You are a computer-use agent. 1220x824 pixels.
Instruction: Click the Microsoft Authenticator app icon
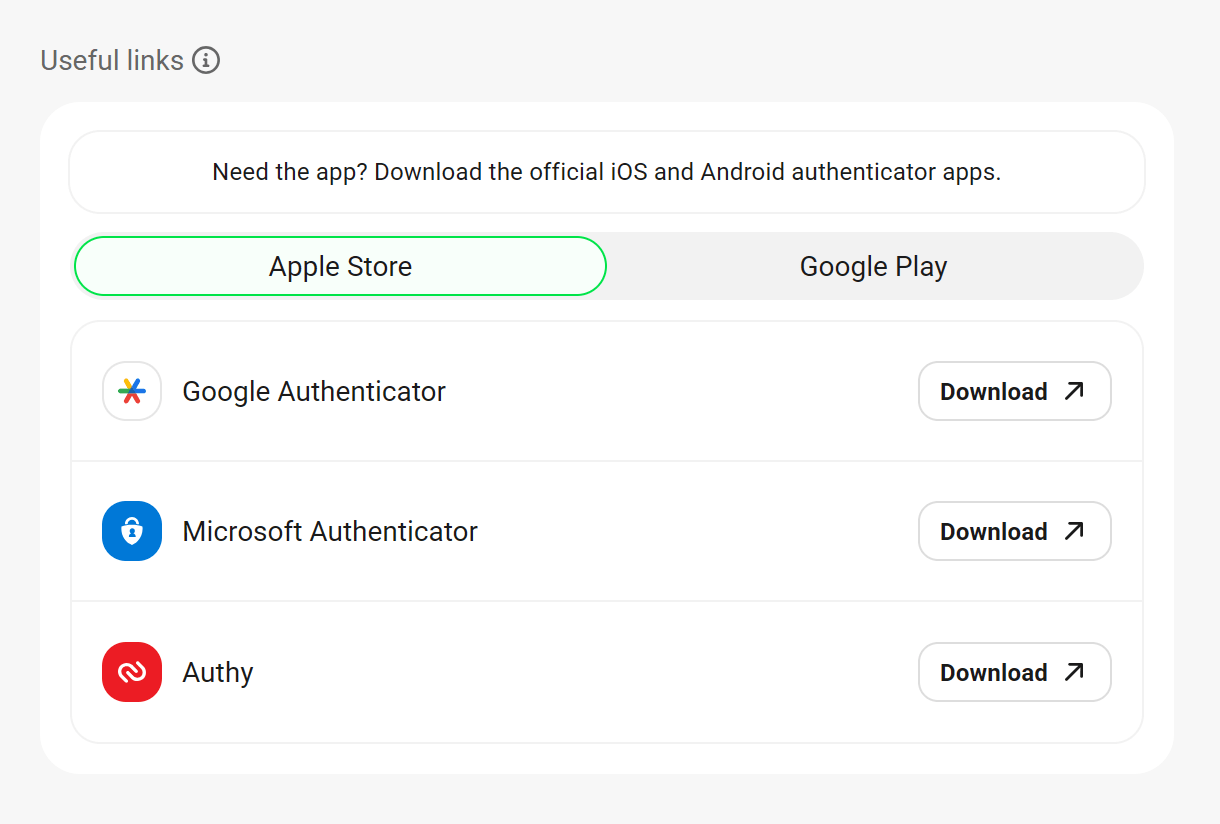coord(132,531)
